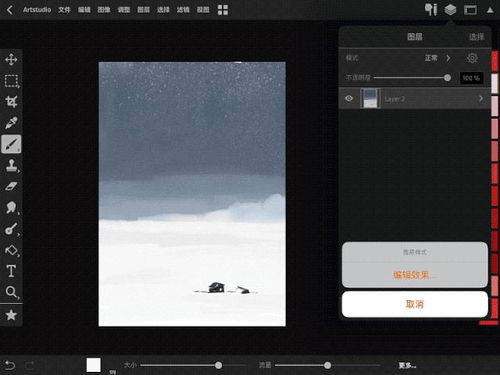Select the Zoom magnifier tool
Image resolution: width=500 pixels, height=375 pixels.
click(11, 292)
